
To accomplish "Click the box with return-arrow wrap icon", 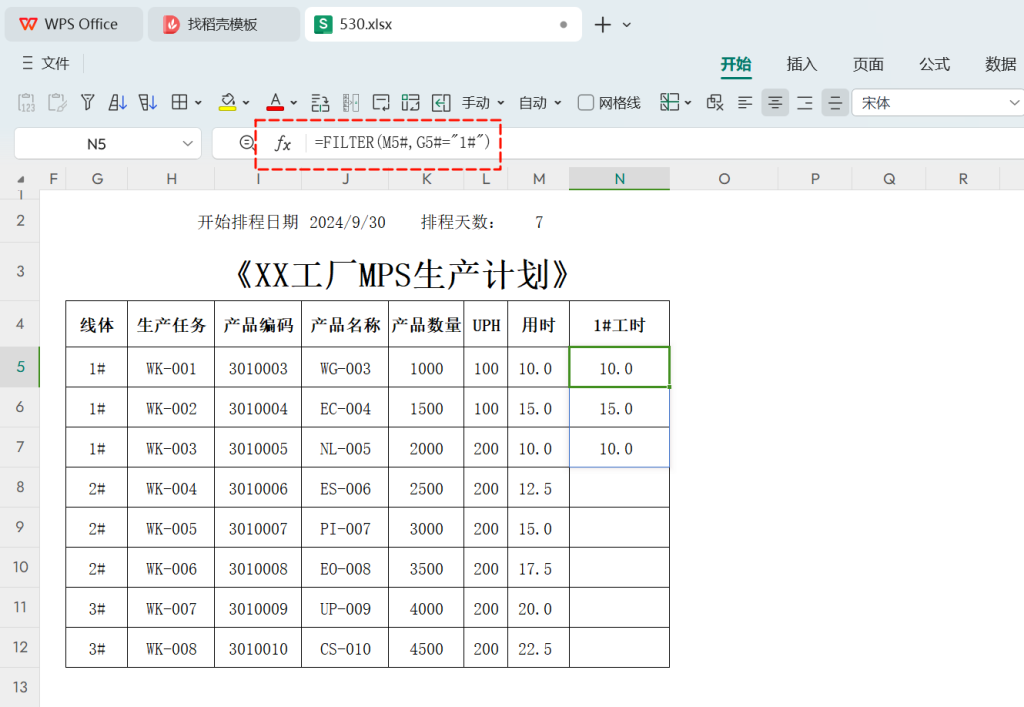I will (381, 102).
